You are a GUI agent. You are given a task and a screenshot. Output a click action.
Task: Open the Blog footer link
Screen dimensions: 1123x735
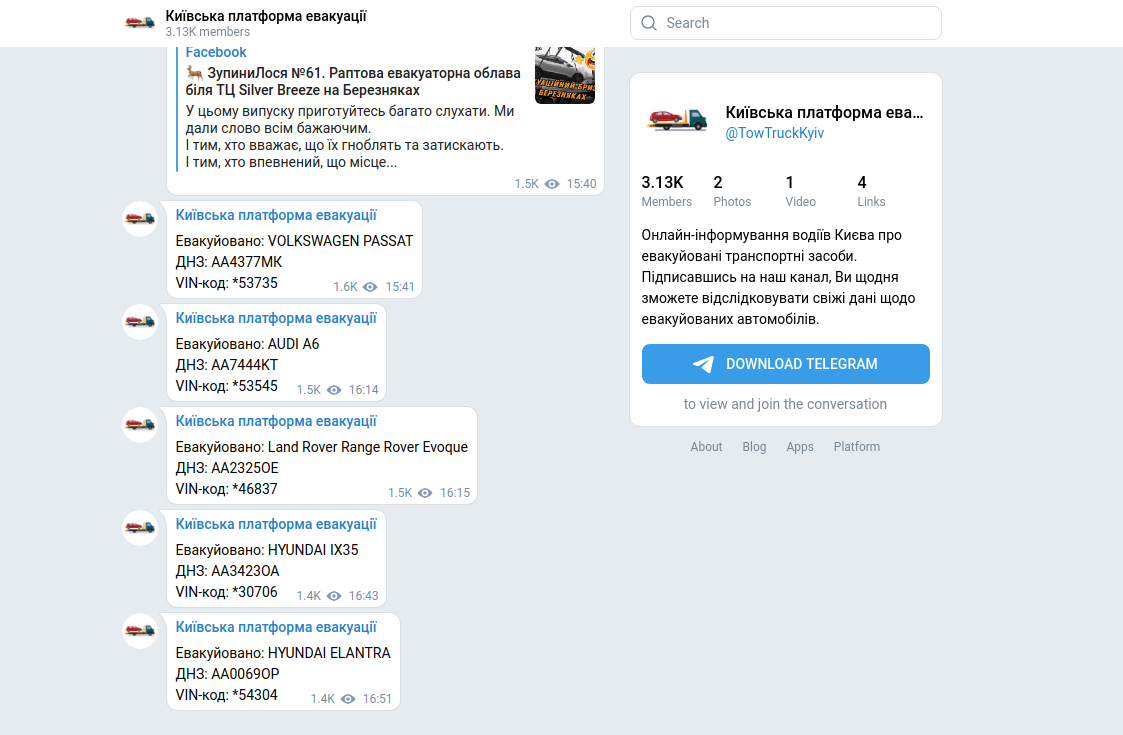(x=754, y=447)
